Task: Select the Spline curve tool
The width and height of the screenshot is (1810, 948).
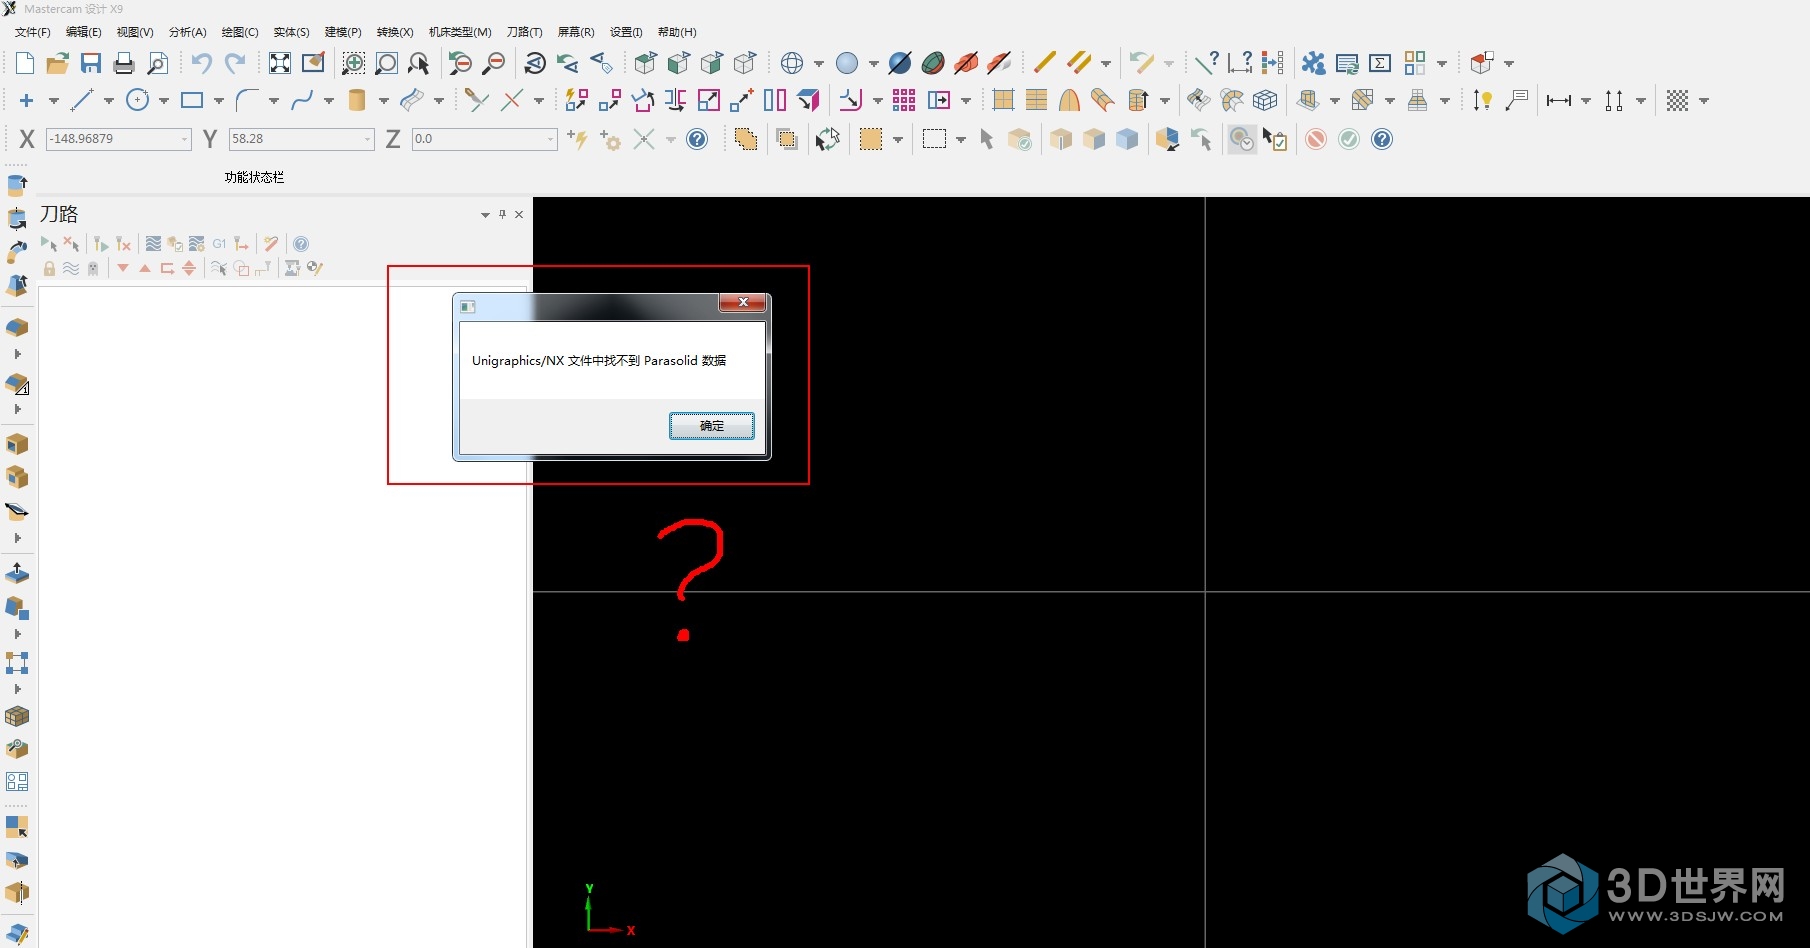Action: click(302, 100)
